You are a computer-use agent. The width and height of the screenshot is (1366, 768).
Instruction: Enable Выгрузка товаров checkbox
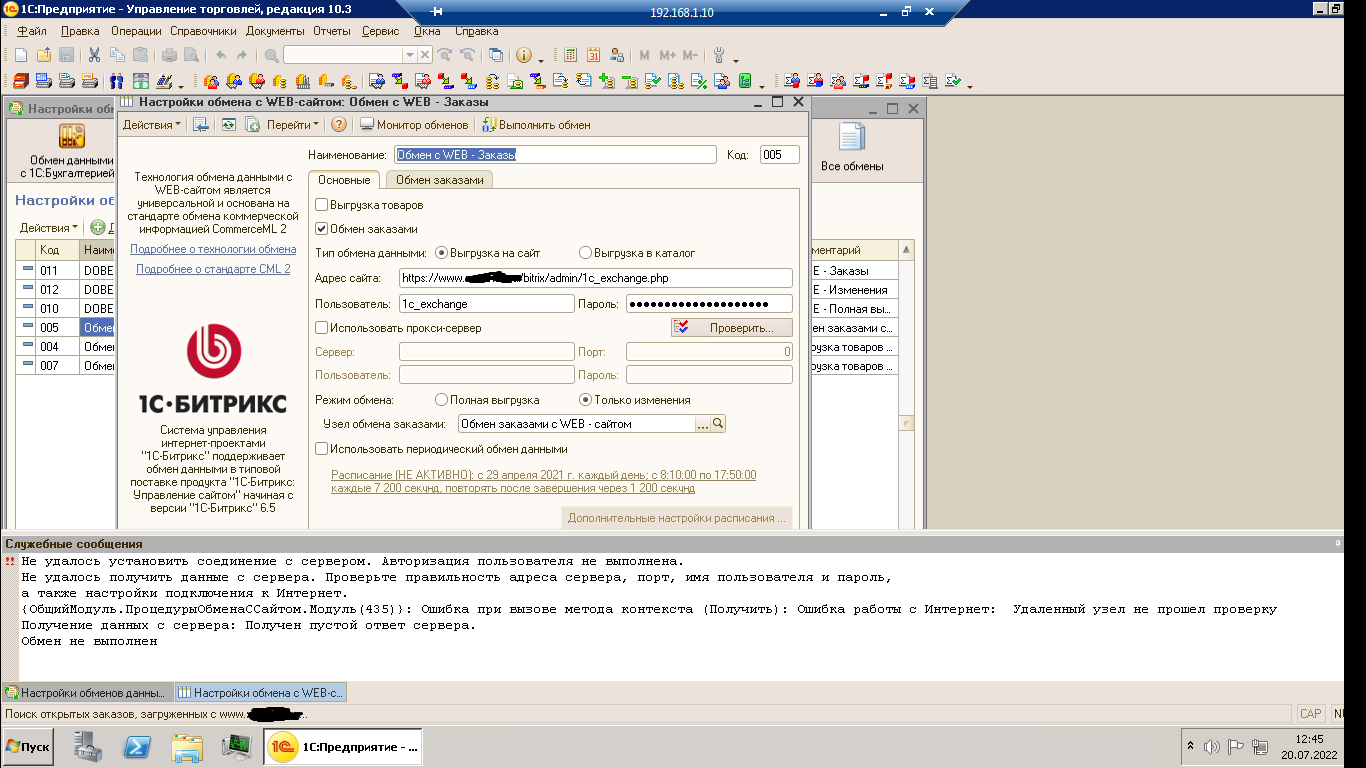point(321,205)
